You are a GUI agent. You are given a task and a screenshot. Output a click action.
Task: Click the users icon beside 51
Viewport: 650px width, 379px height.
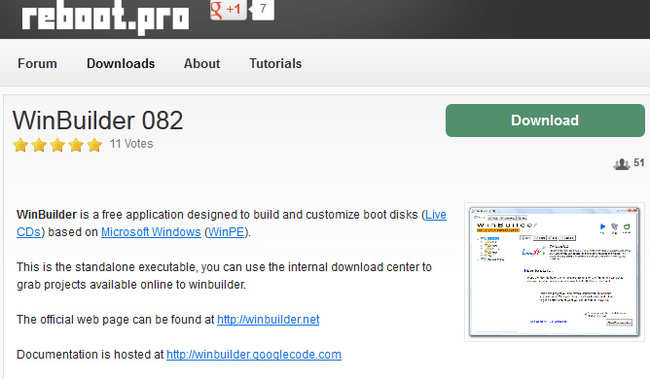tap(621, 164)
